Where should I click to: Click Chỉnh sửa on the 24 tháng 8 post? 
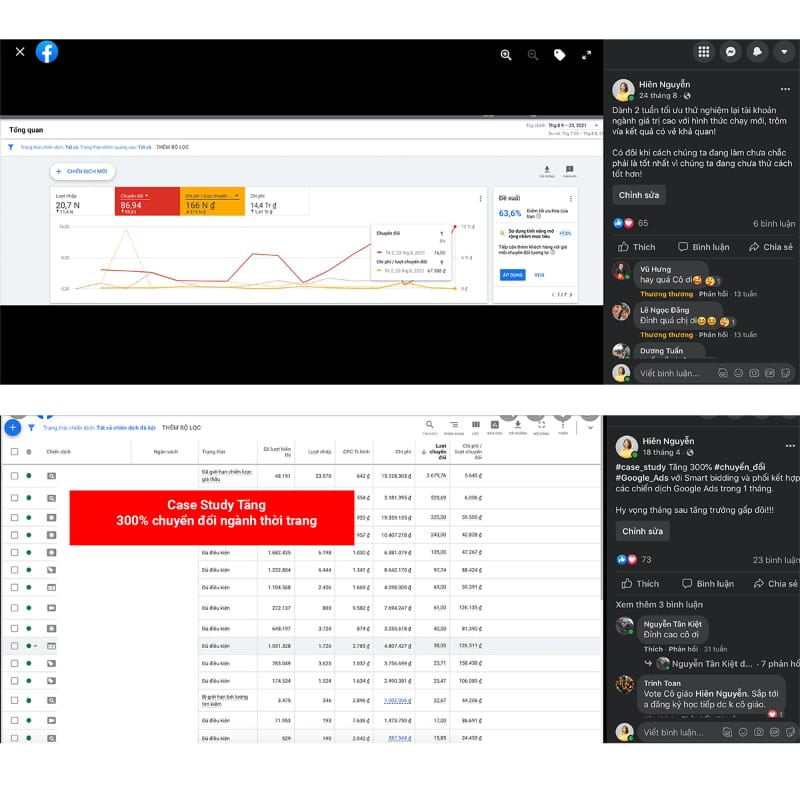point(639,195)
